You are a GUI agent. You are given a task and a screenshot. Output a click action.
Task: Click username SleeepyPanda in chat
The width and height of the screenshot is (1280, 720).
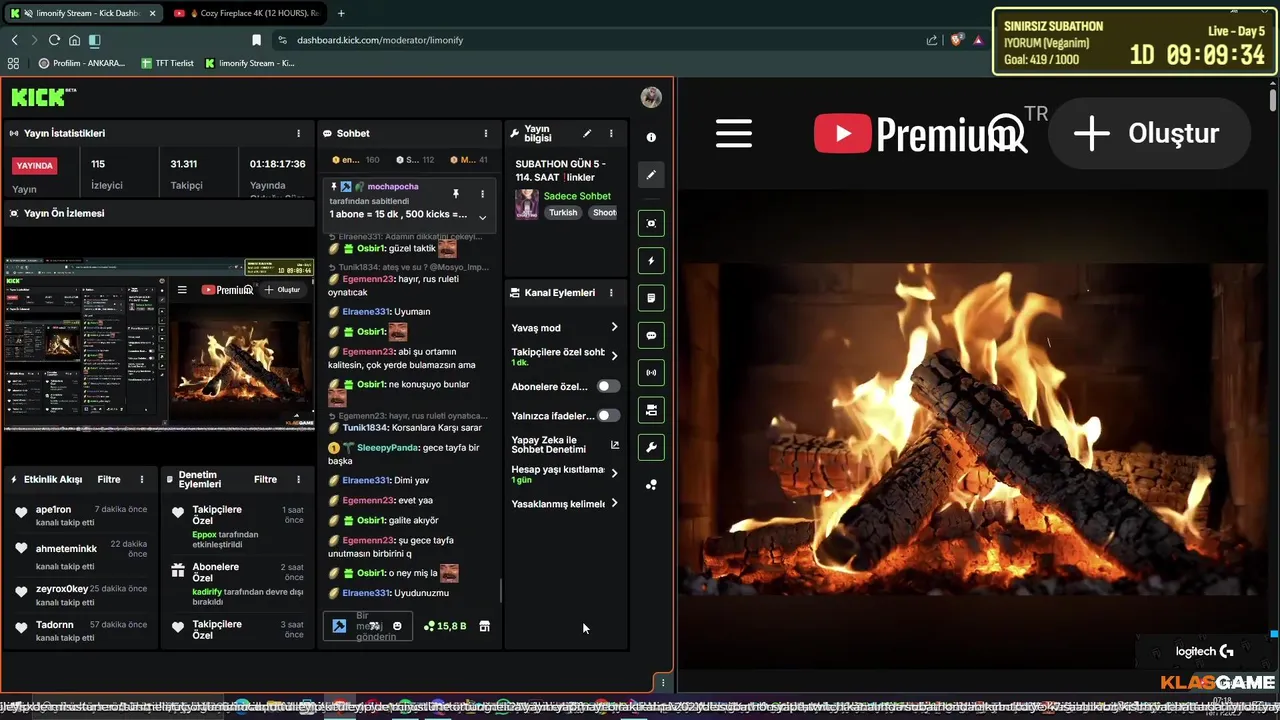coord(388,448)
